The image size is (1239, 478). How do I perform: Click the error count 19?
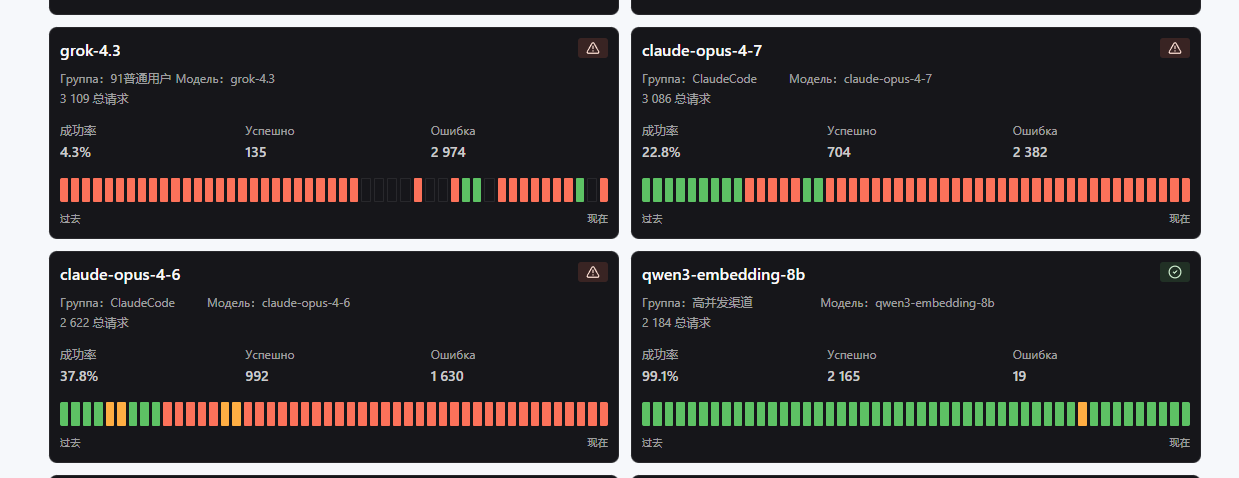[1019, 377]
